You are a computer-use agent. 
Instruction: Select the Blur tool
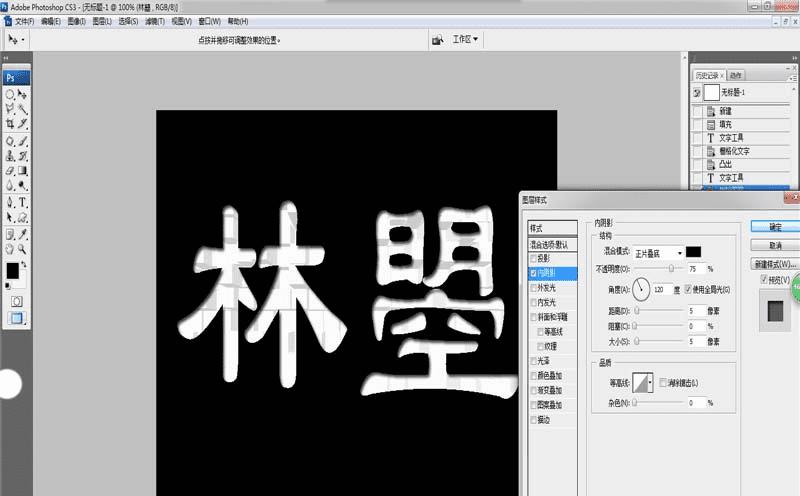(10, 186)
